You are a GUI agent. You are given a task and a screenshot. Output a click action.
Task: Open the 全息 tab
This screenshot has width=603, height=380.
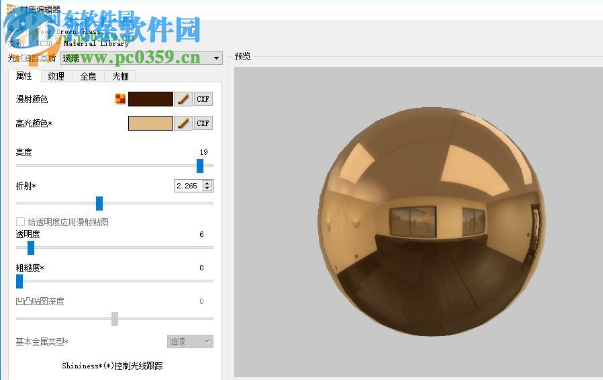(x=88, y=76)
